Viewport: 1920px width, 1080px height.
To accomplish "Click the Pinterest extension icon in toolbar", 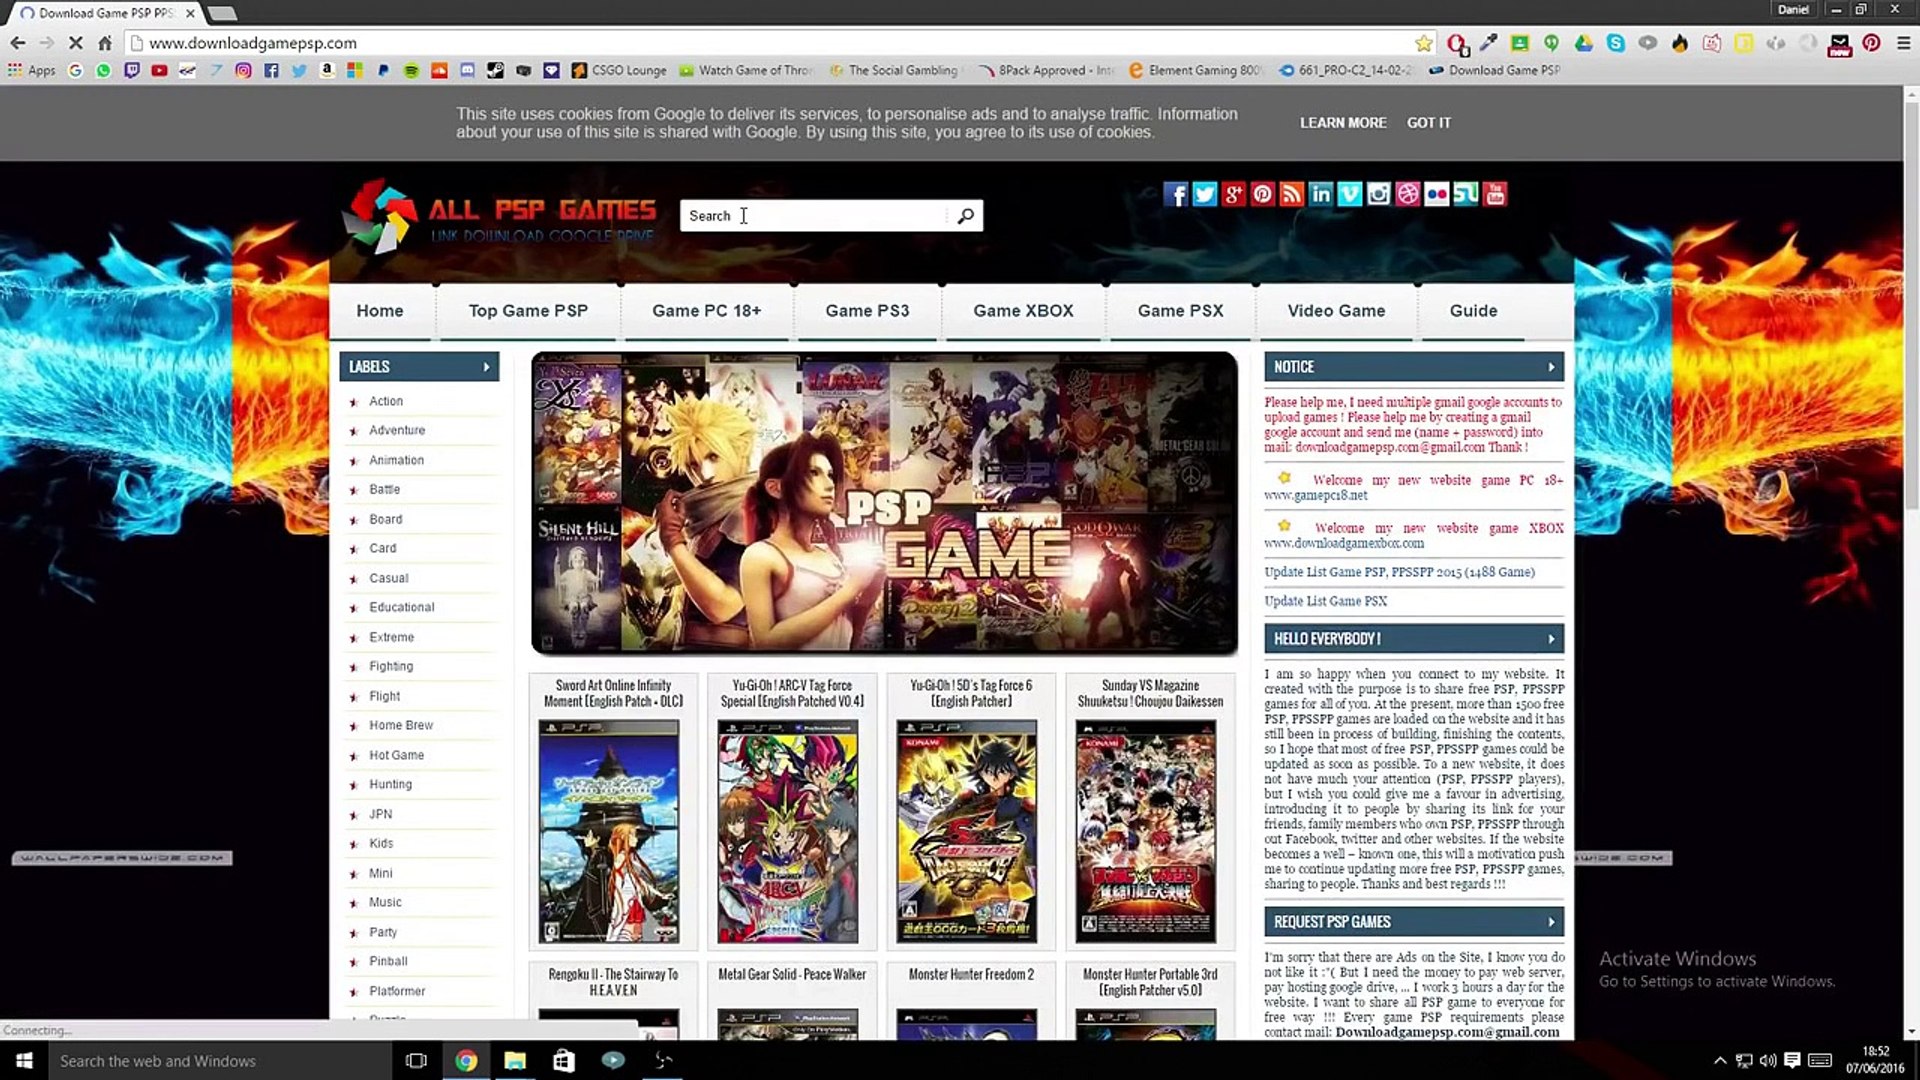I will coord(1871,43).
